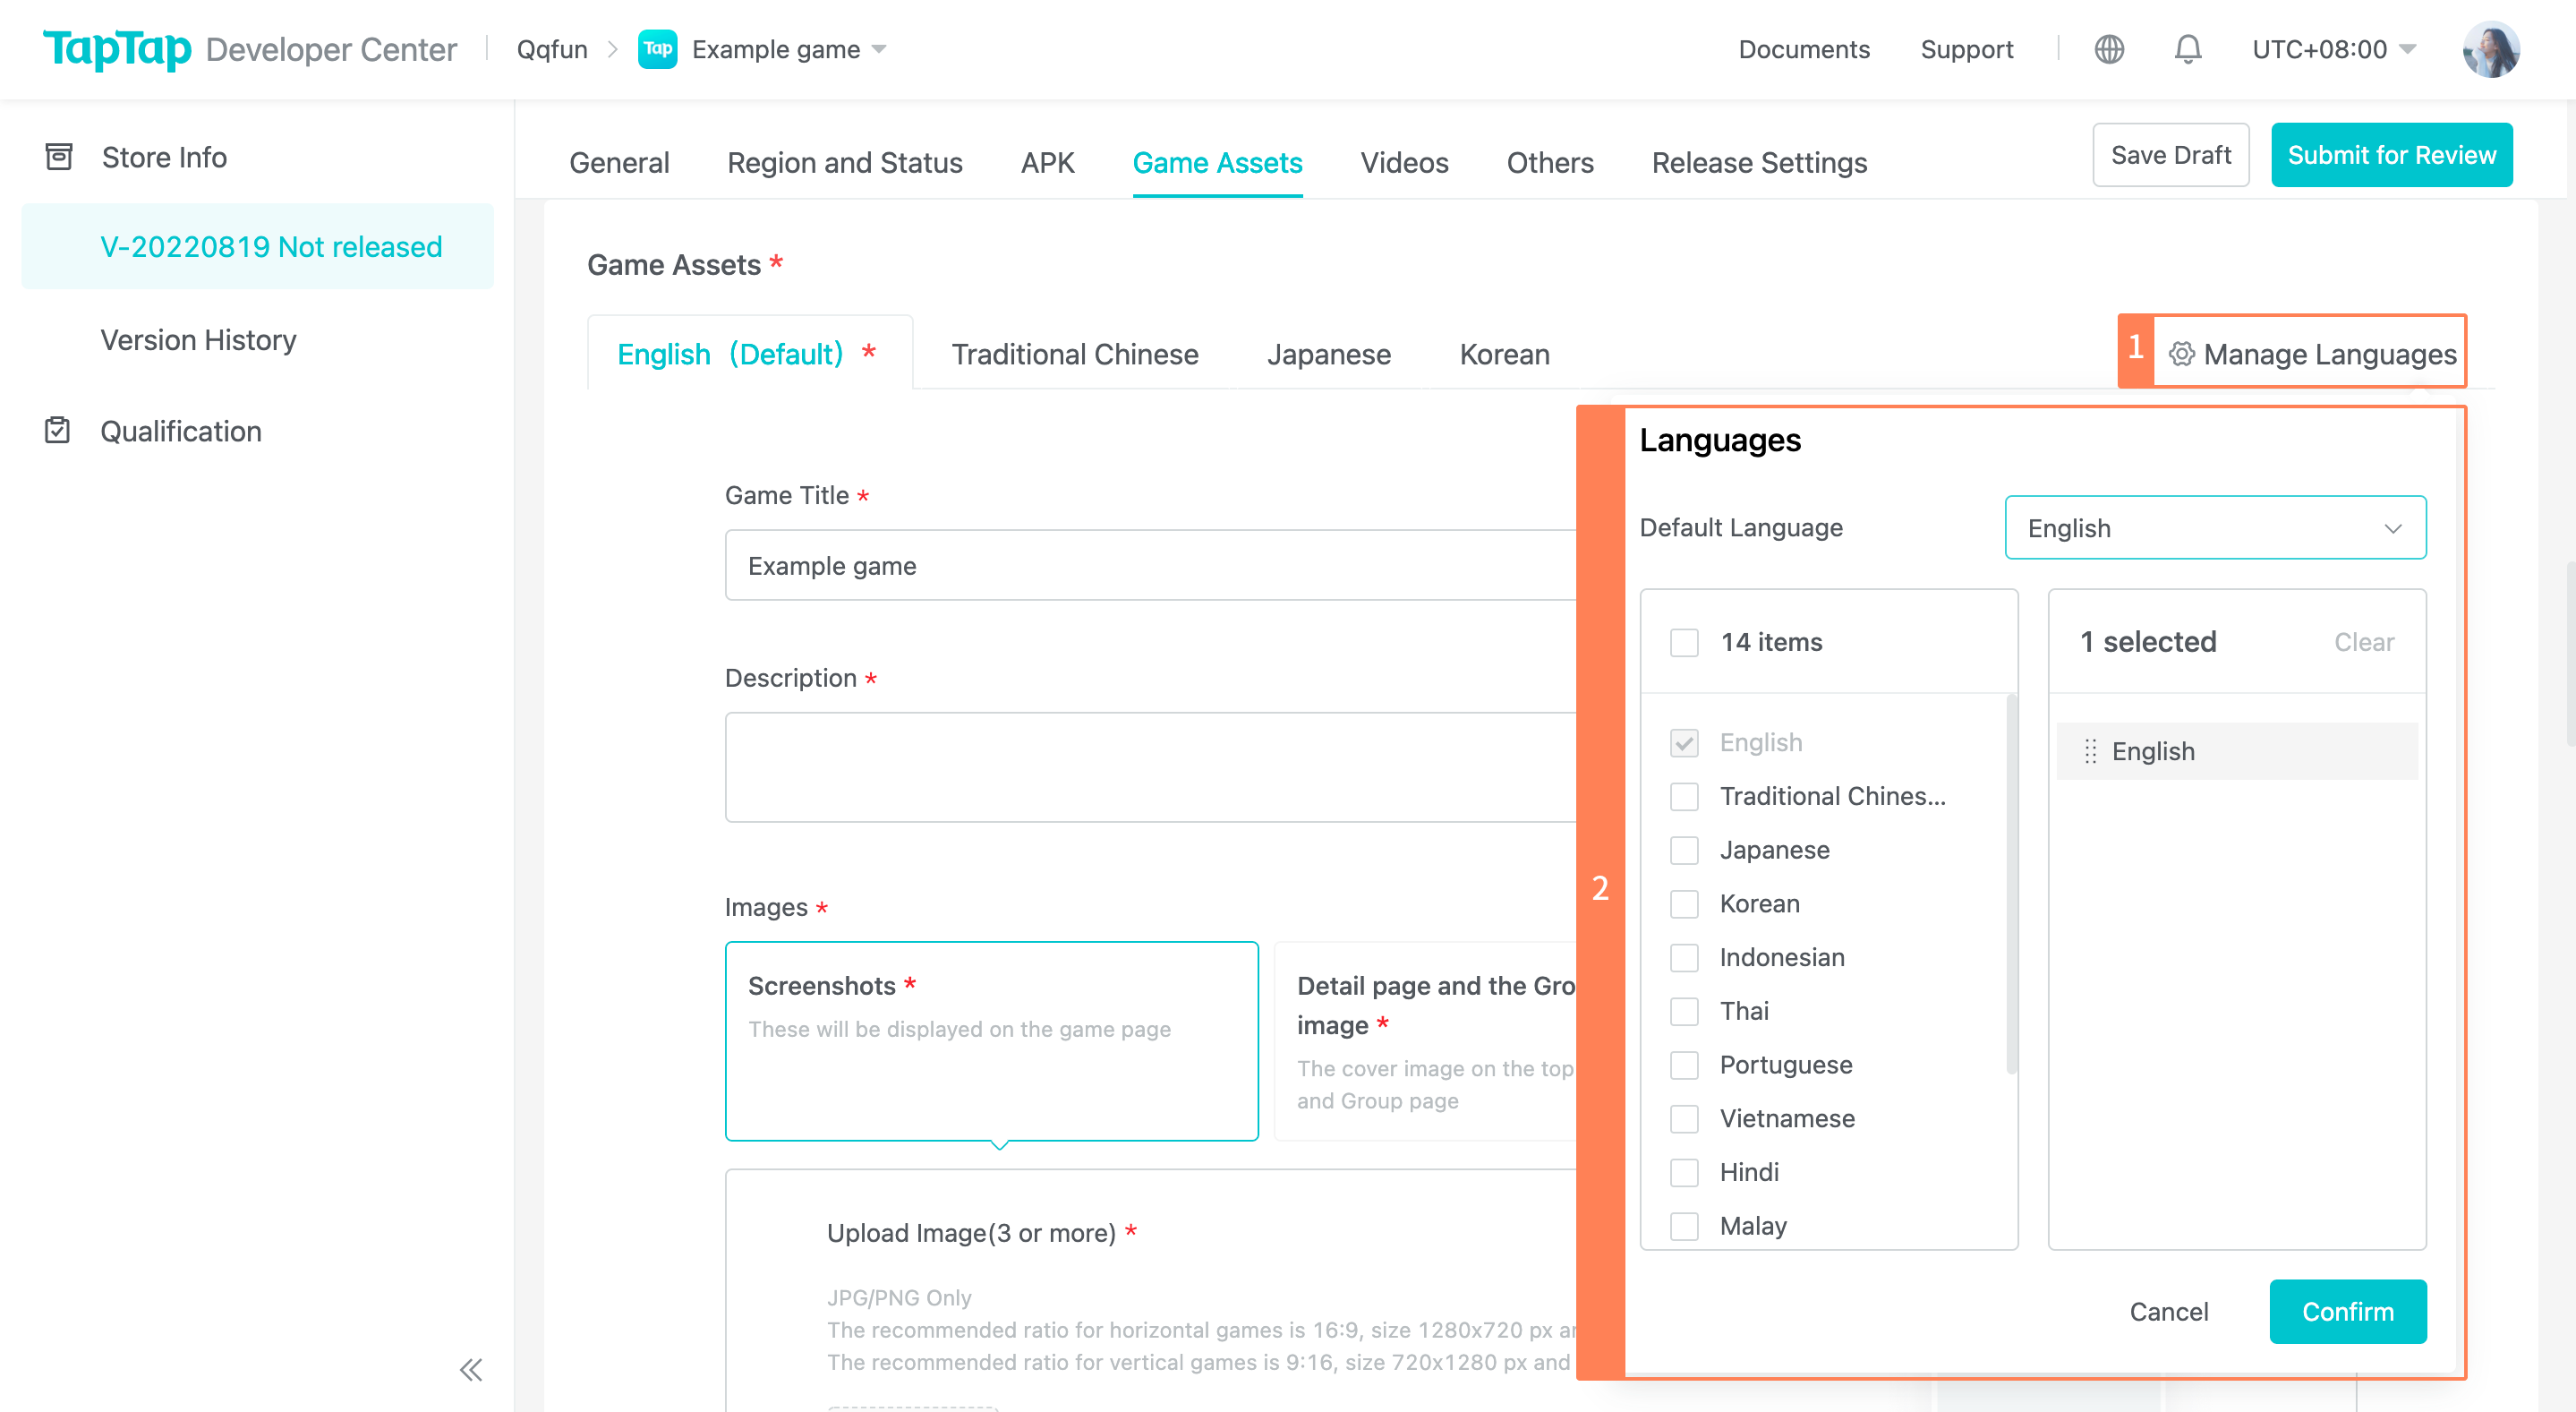Click the Store Info sidebar icon
The width and height of the screenshot is (2576, 1412).
coord(59,157)
